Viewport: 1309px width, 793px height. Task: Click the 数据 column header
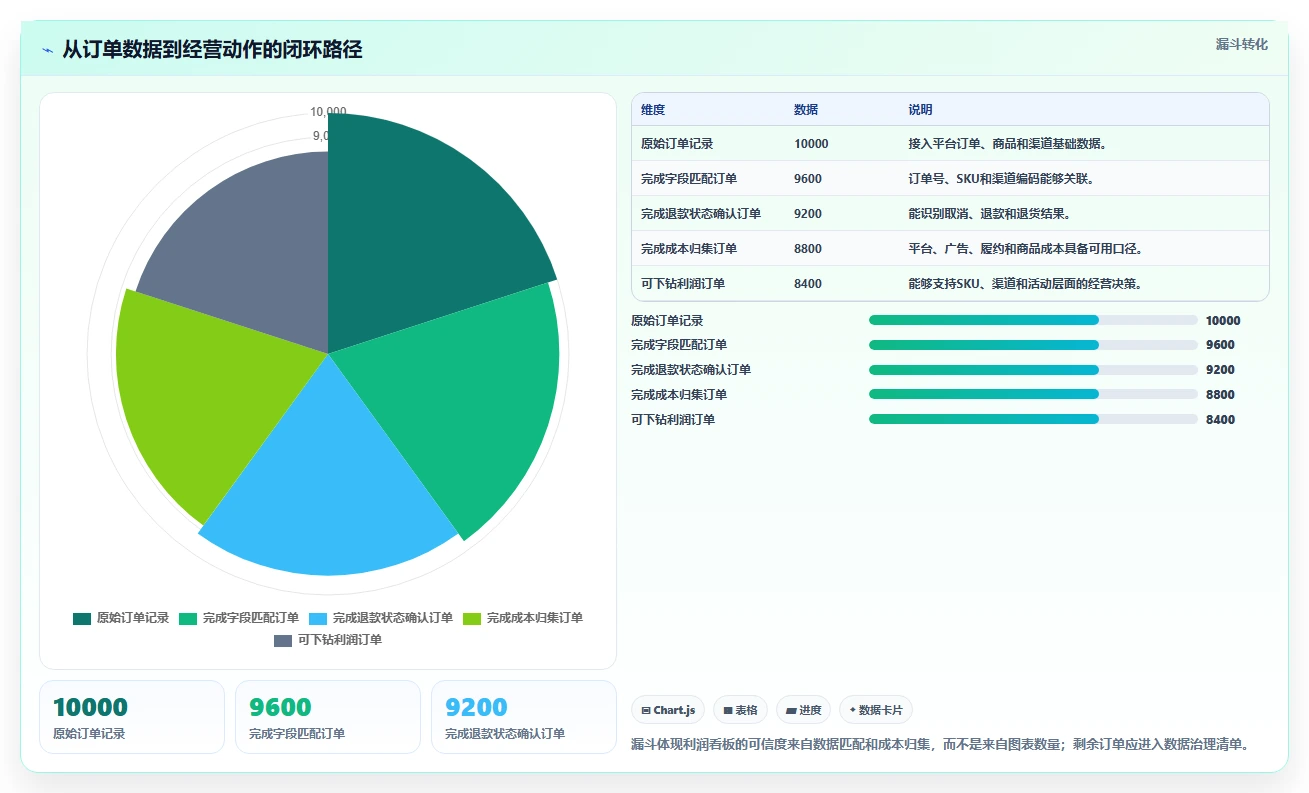pyautogui.click(x=806, y=110)
